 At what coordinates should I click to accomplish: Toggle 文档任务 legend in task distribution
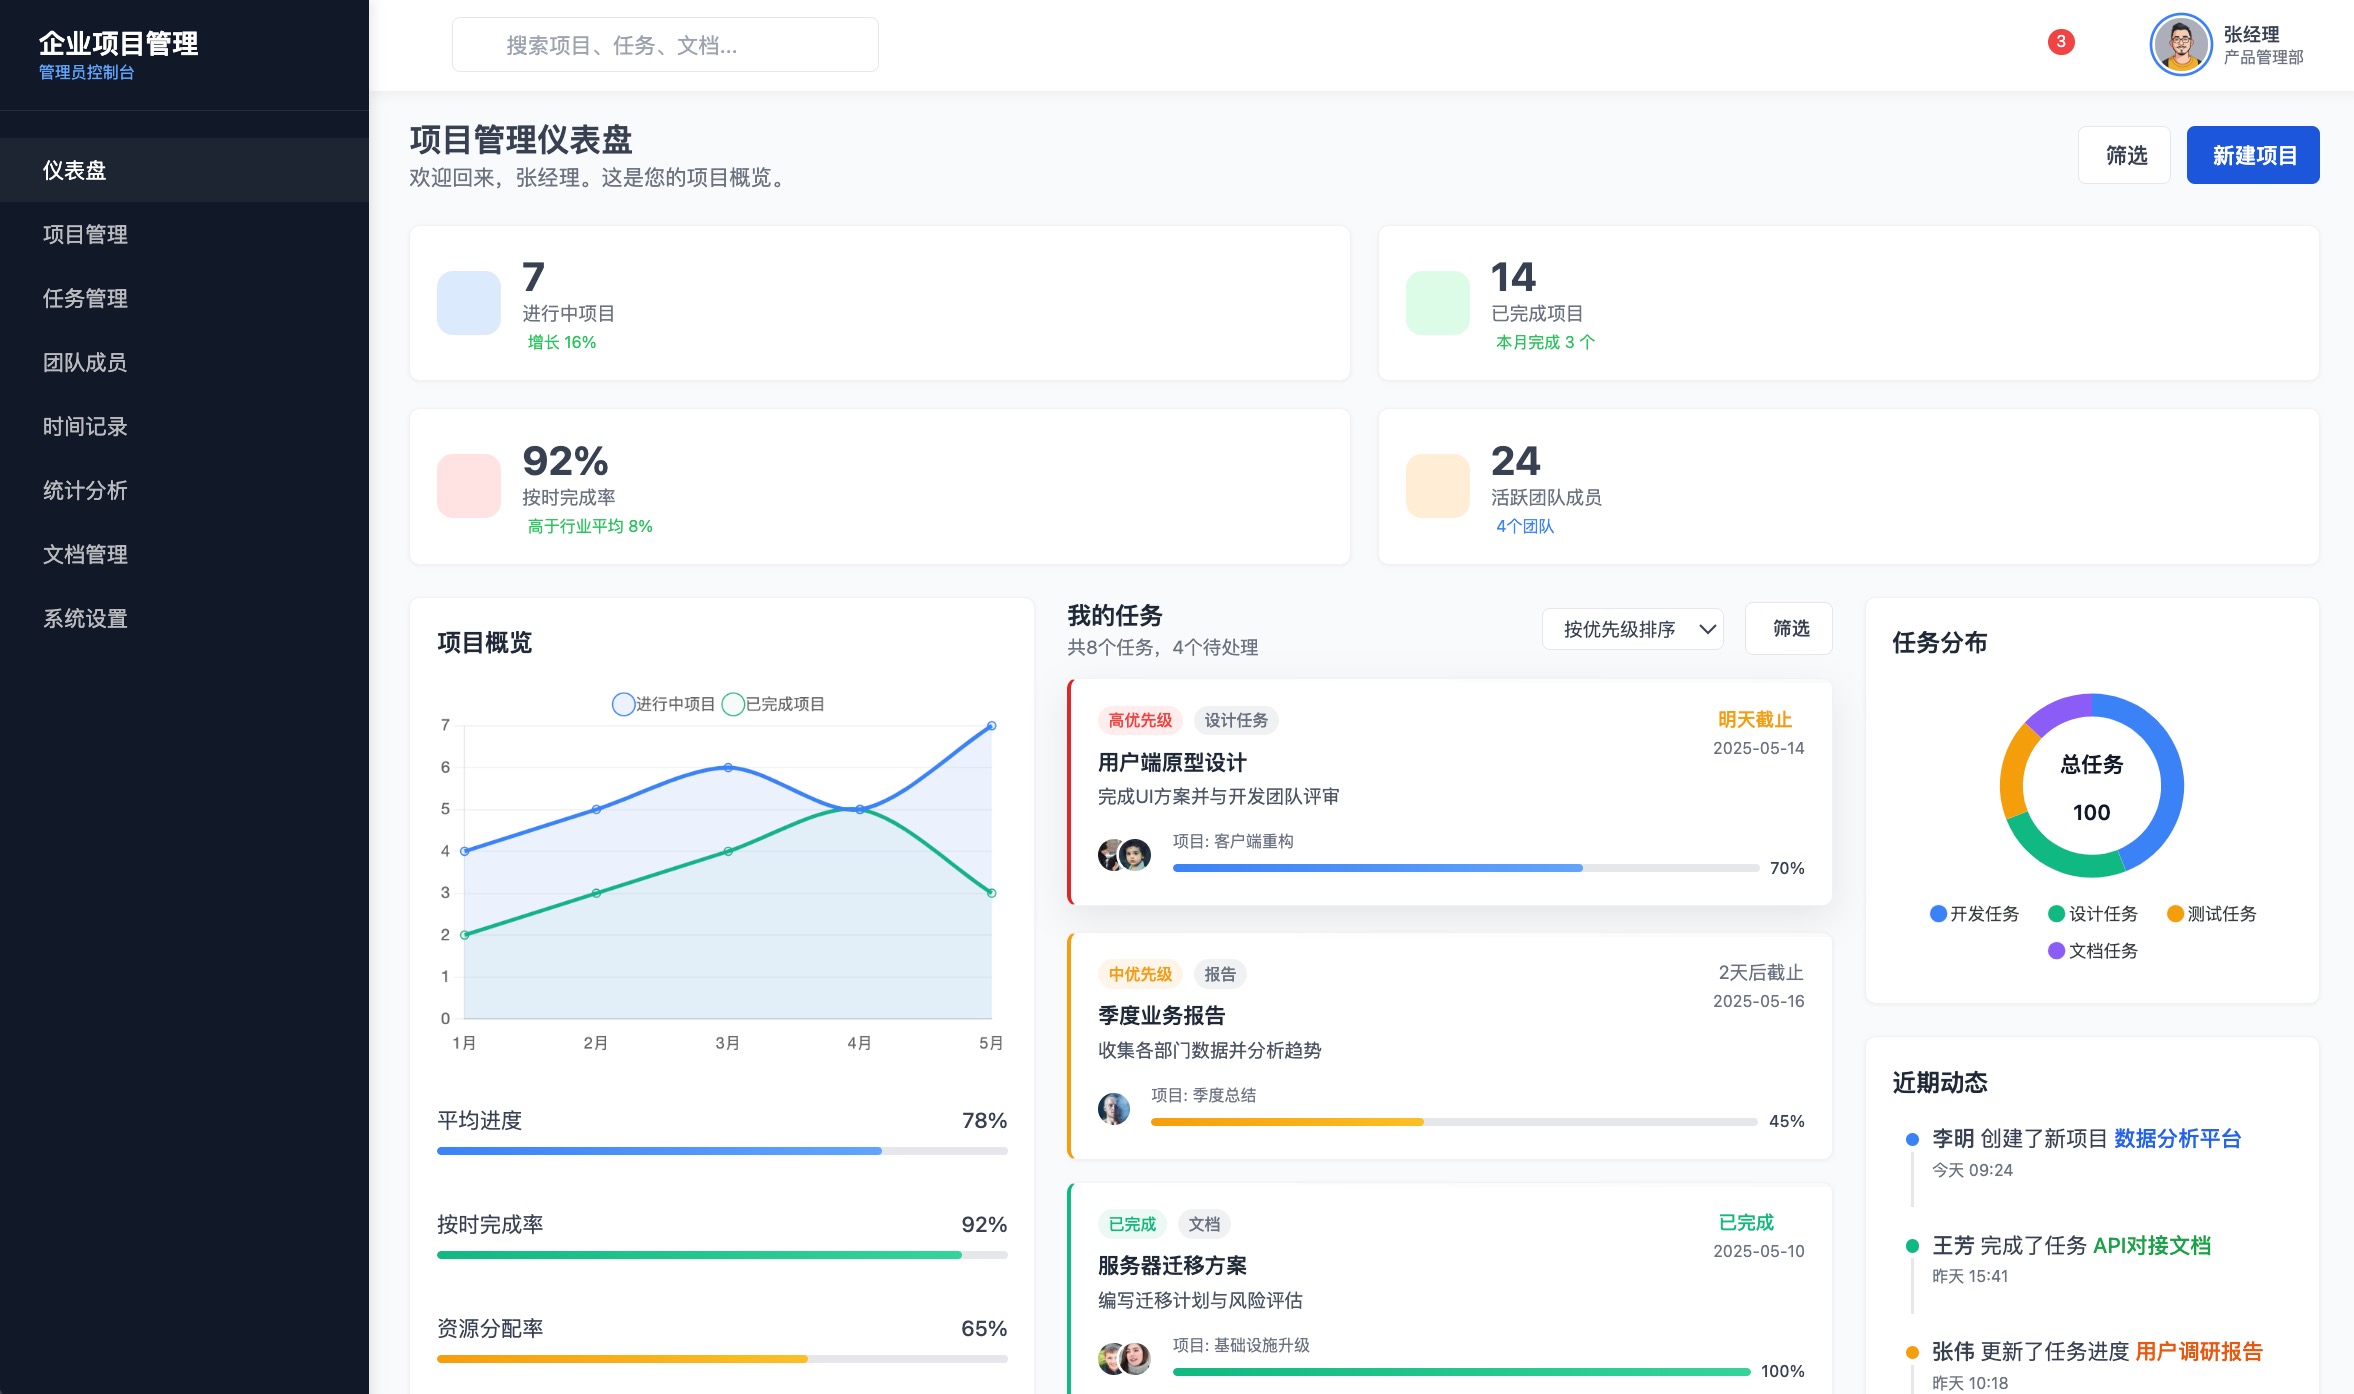click(2092, 951)
